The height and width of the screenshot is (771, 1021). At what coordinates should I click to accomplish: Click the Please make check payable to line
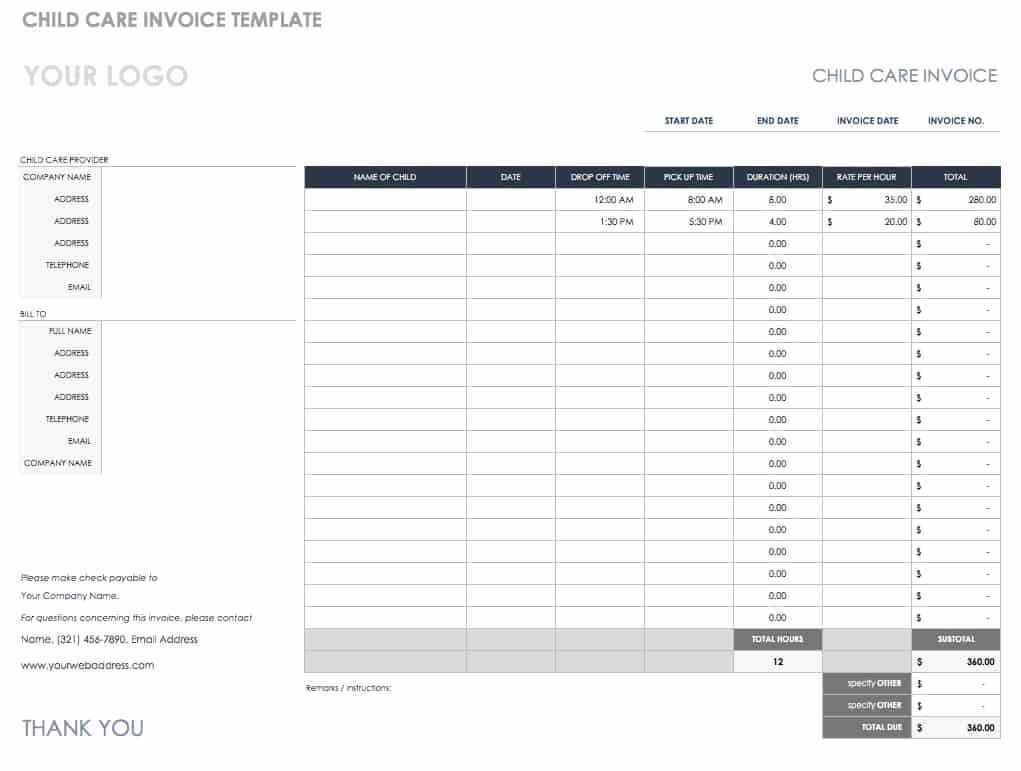pyautogui.click(x=89, y=578)
